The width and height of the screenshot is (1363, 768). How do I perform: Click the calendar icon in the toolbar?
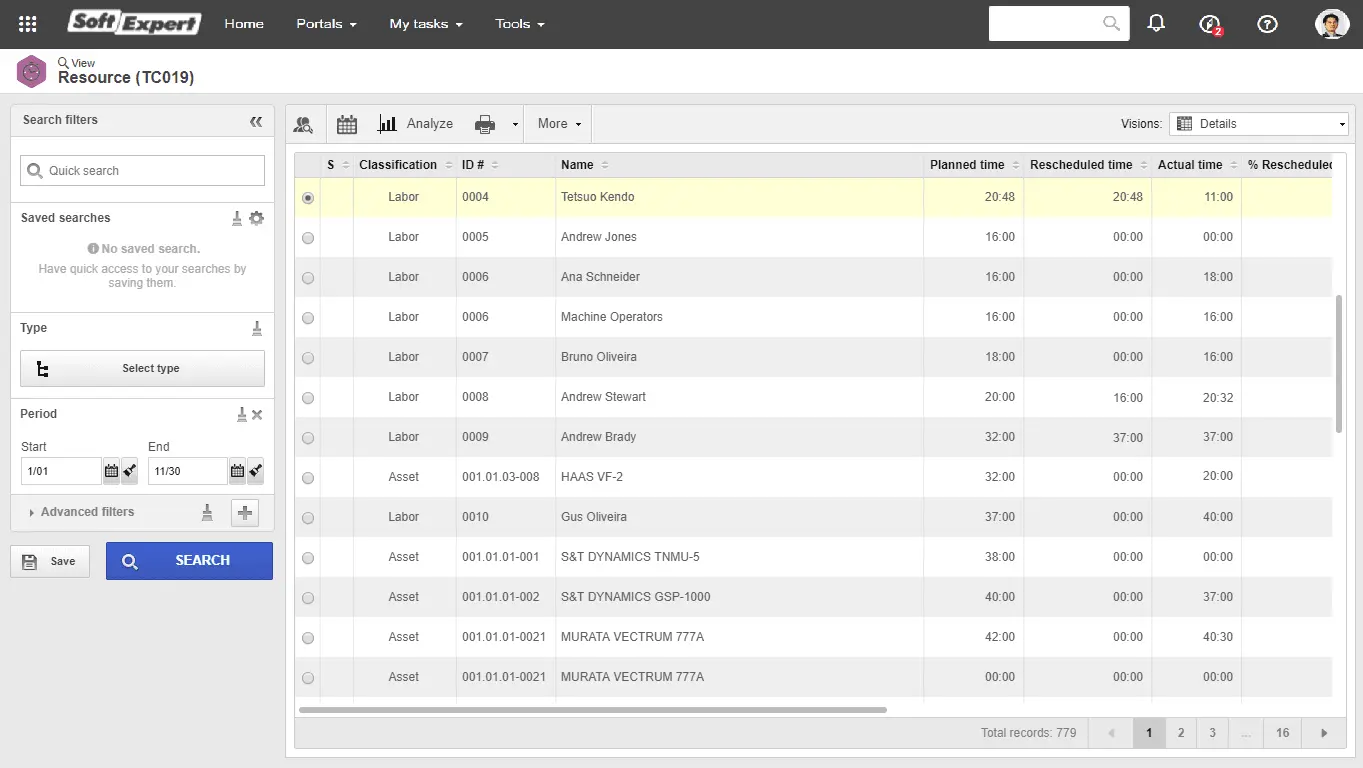[x=347, y=124]
